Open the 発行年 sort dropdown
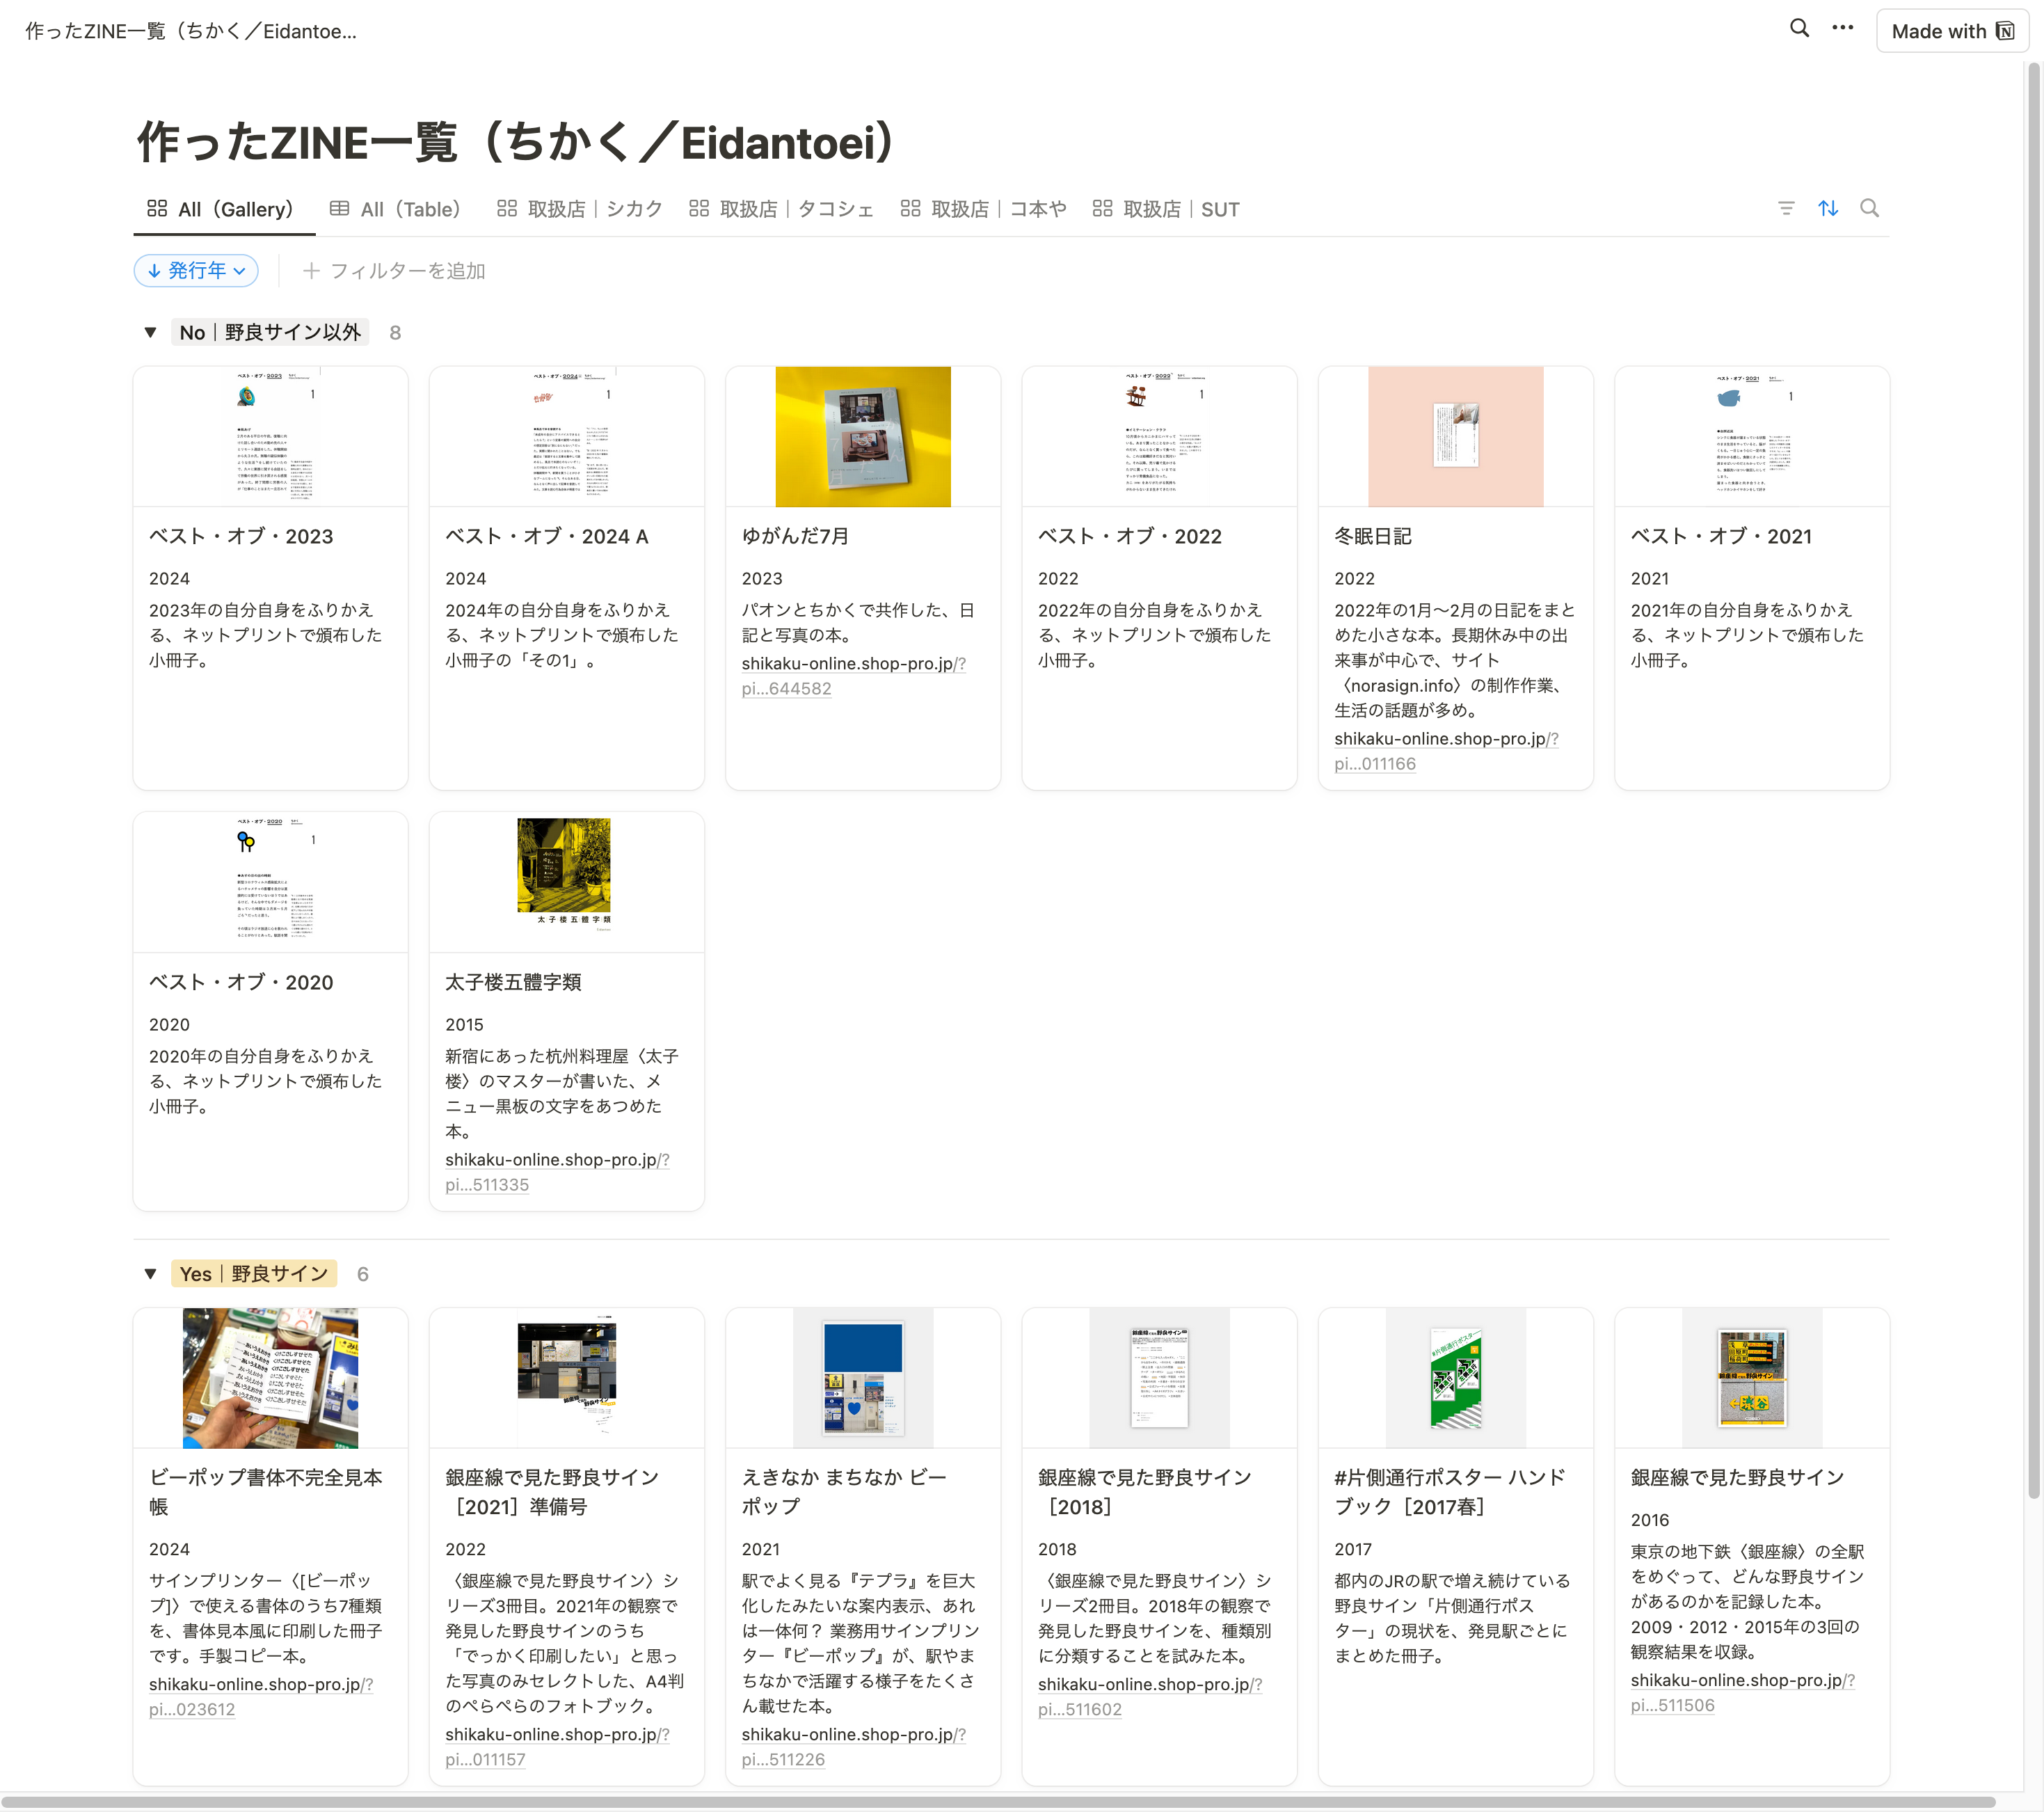 pyautogui.click(x=196, y=271)
